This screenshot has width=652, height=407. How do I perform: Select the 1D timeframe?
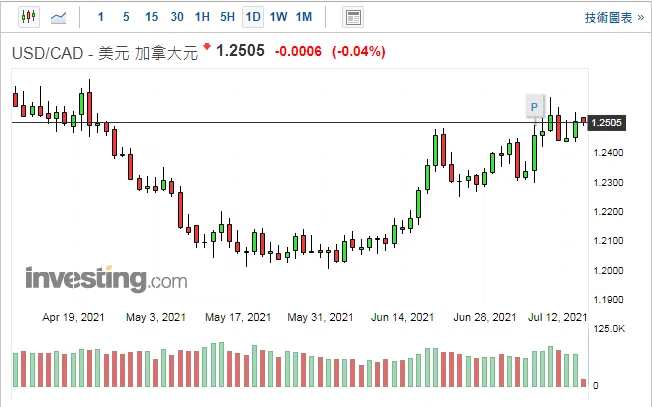[253, 17]
